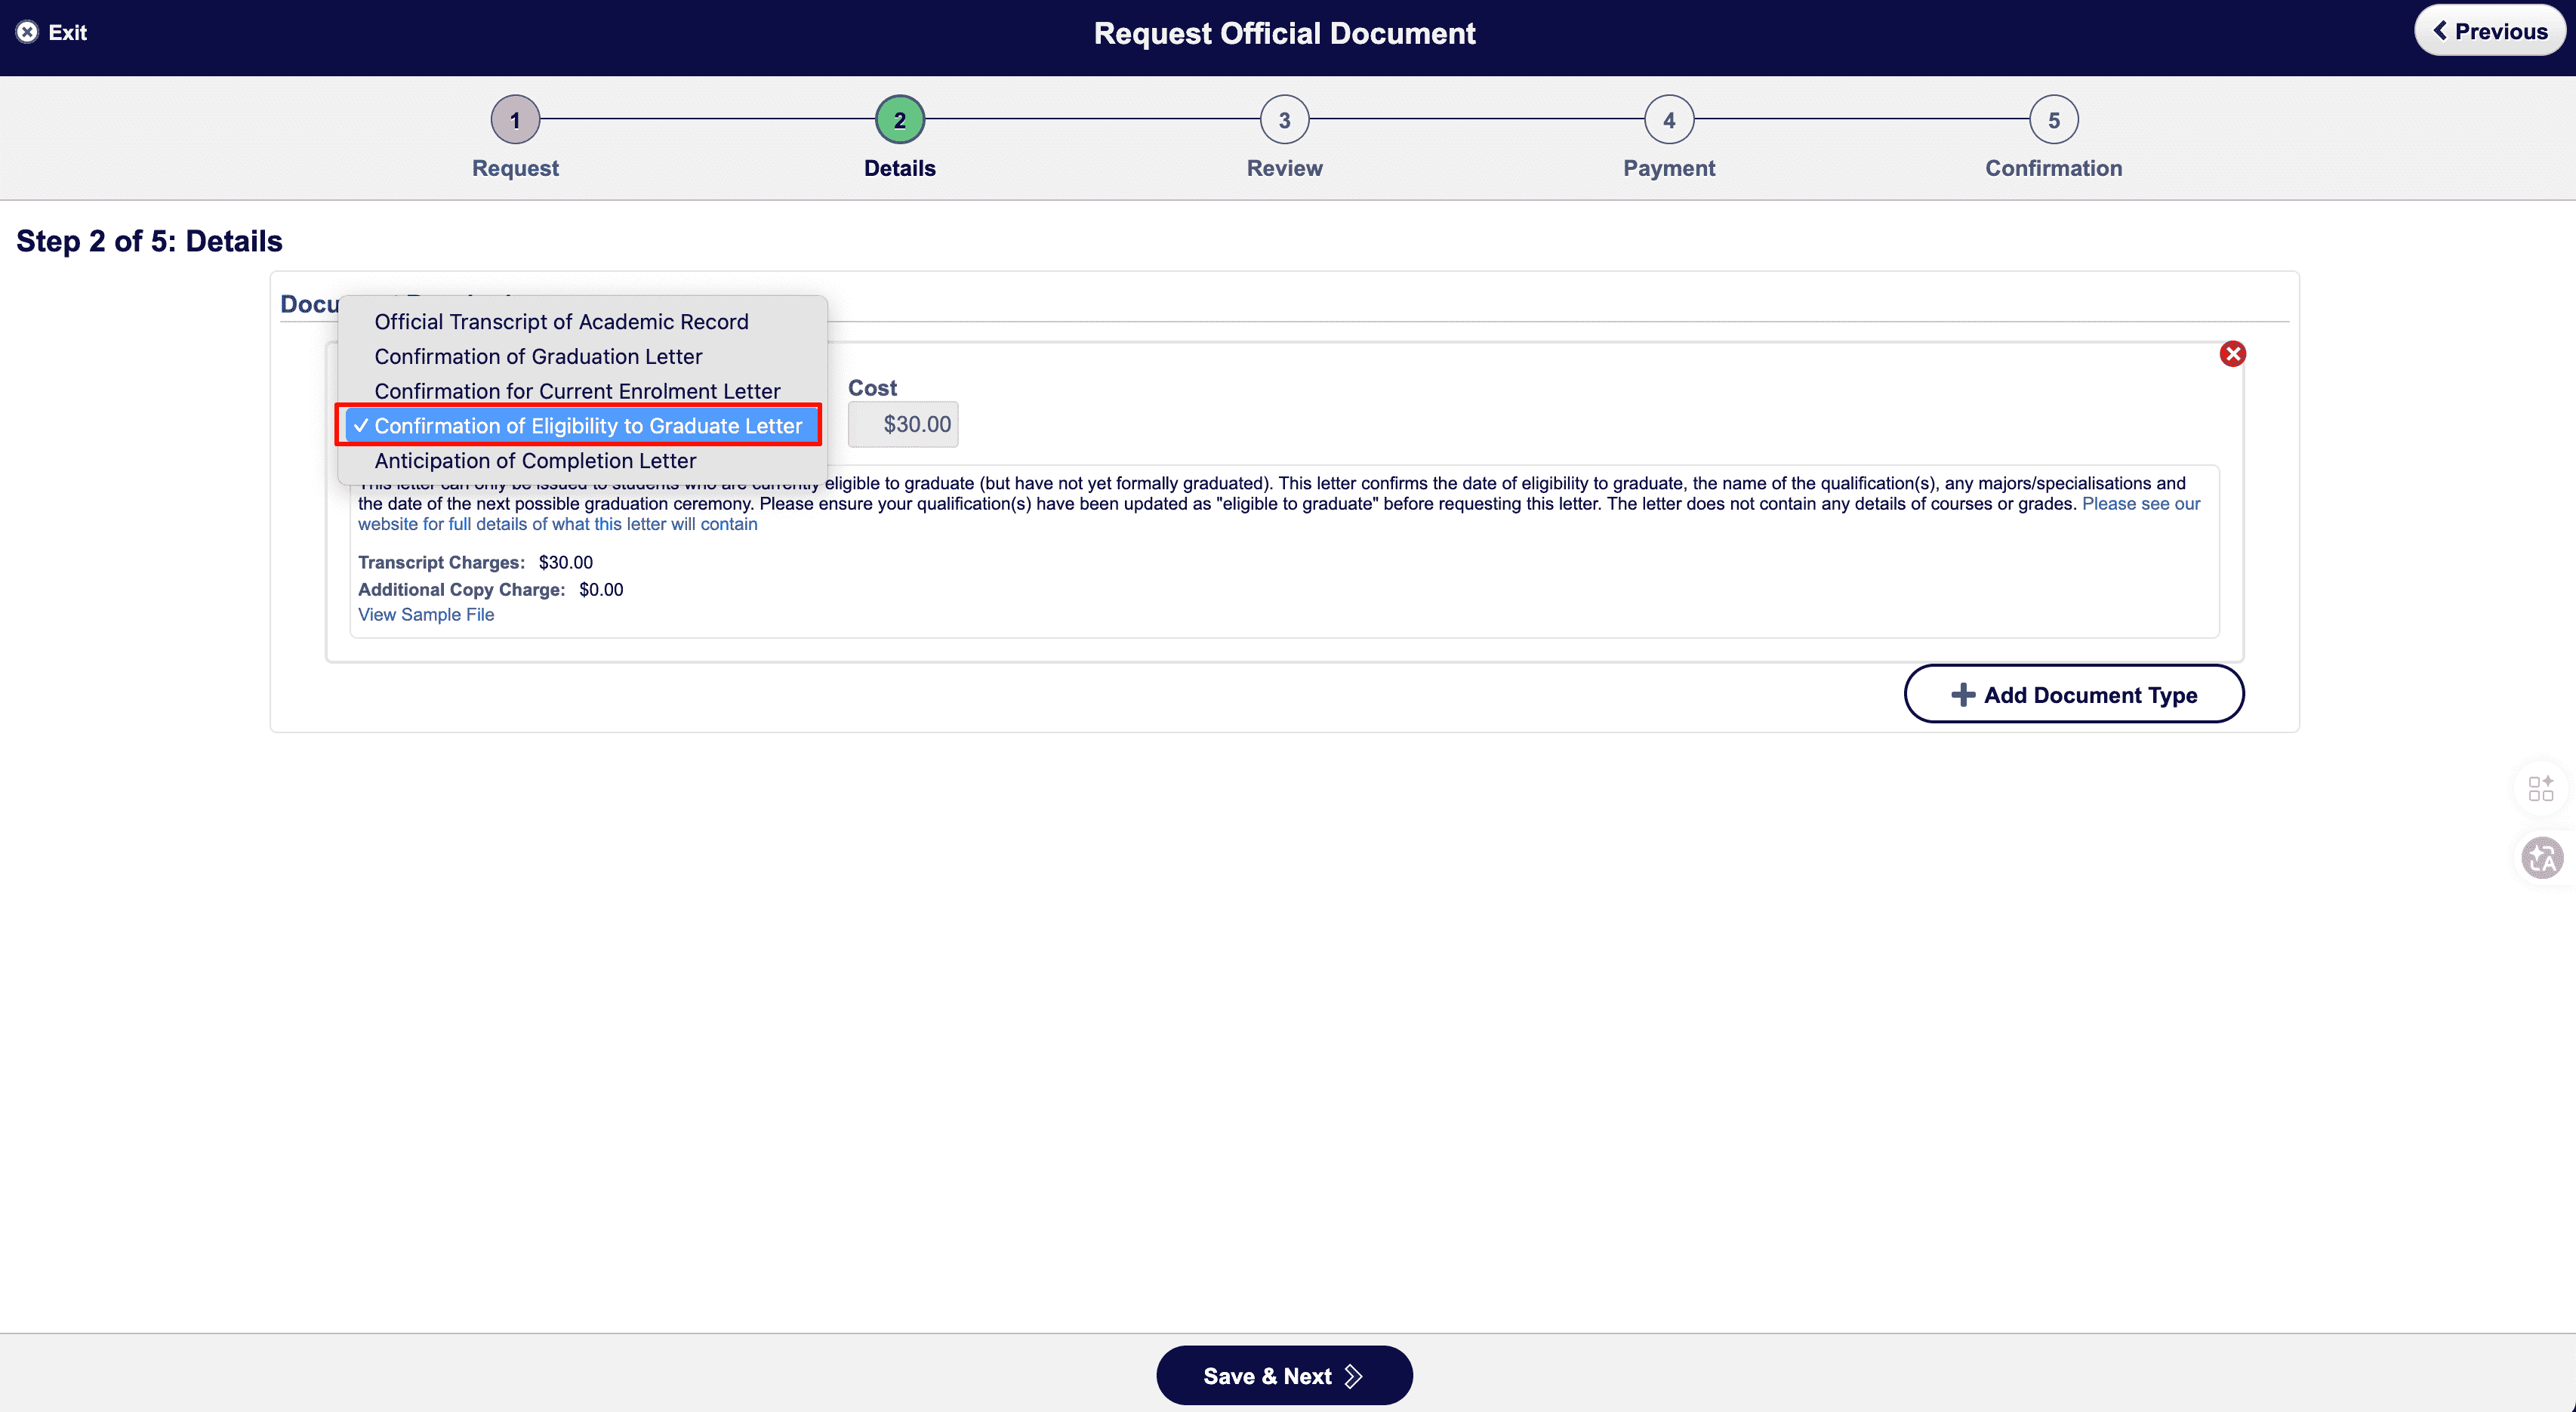Open the View Sample File link
This screenshot has height=1412, width=2576.
(426, 615)
